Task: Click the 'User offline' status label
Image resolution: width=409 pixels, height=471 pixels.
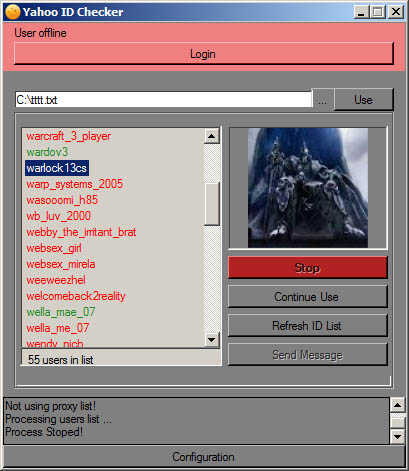Action: pos(40,33)
